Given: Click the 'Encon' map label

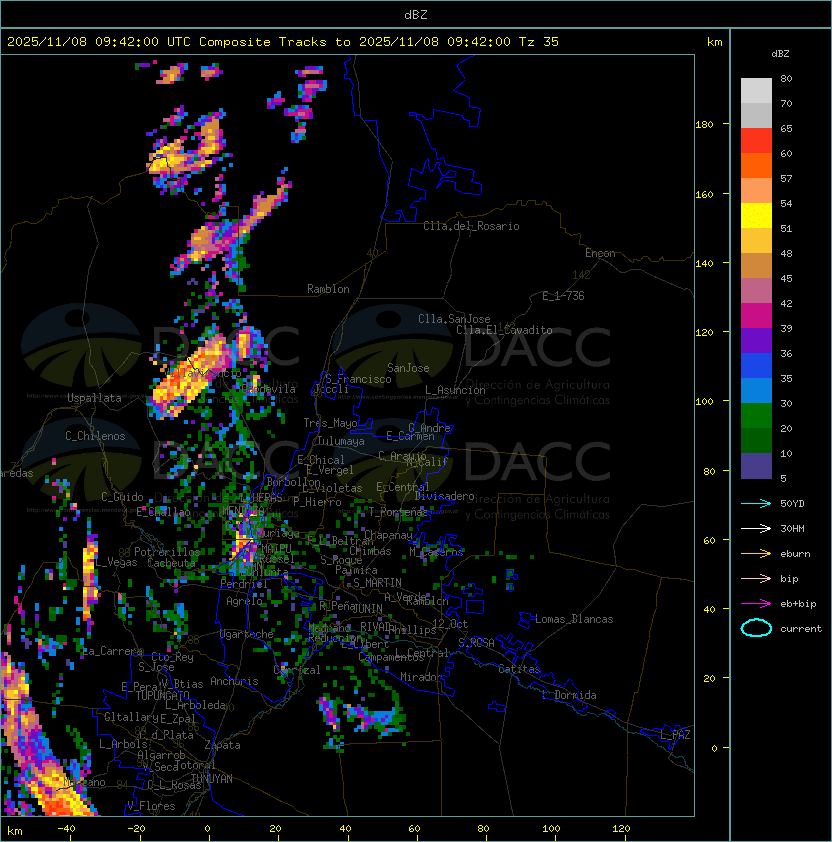Looking at the screenshot, I should (600, 253).
